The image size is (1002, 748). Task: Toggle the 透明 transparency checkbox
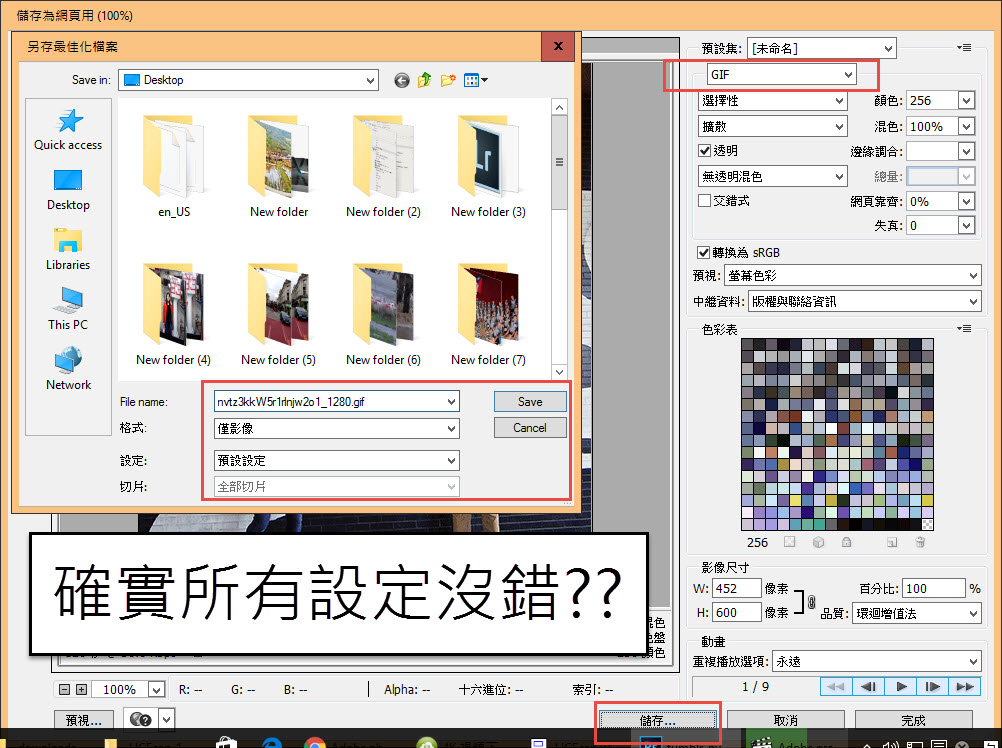point(705,151)
